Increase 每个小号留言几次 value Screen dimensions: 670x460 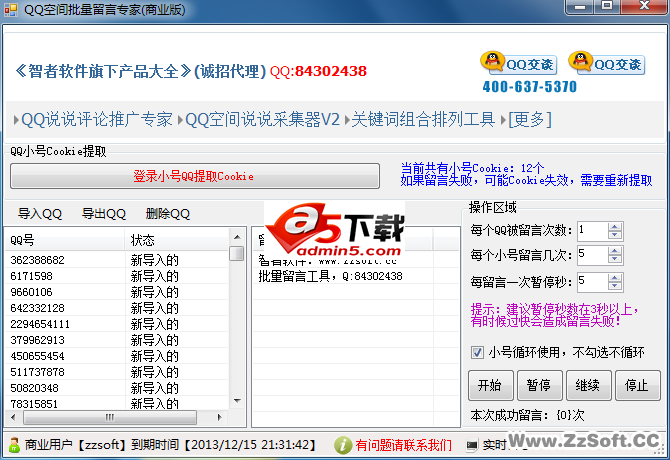click(614, 251)
